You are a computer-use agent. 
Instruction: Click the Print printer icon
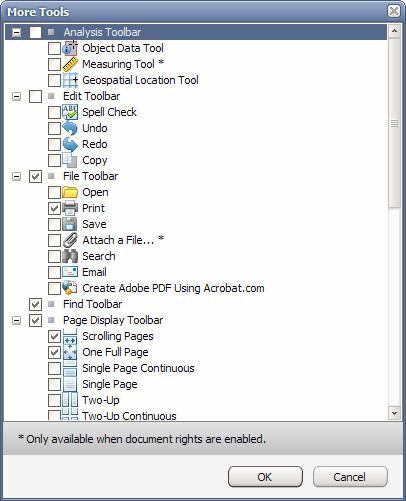coord(70,208)
